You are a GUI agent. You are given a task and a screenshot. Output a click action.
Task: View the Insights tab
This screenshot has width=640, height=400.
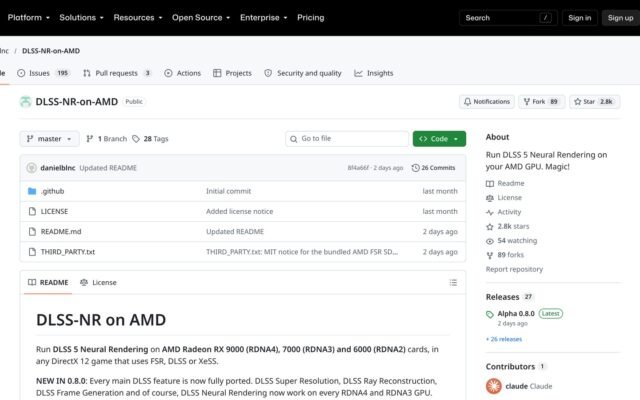pyautogui.click(x=373, y=73)
